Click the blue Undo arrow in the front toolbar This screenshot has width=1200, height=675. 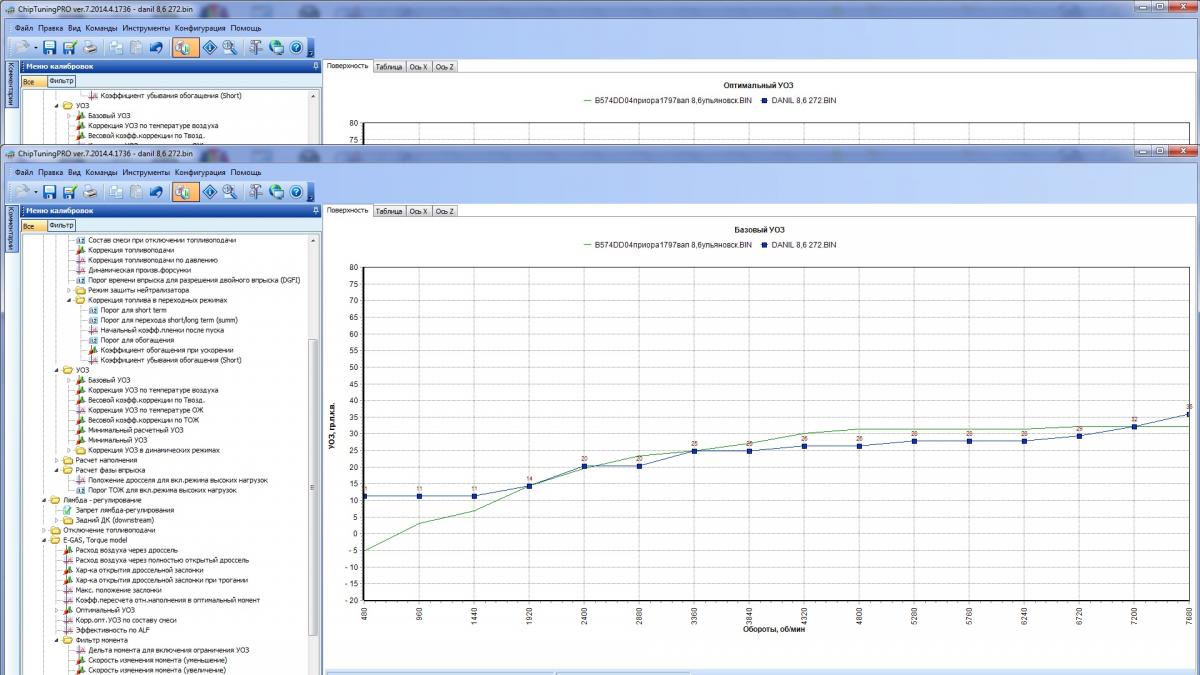click(x=156, y=191)
